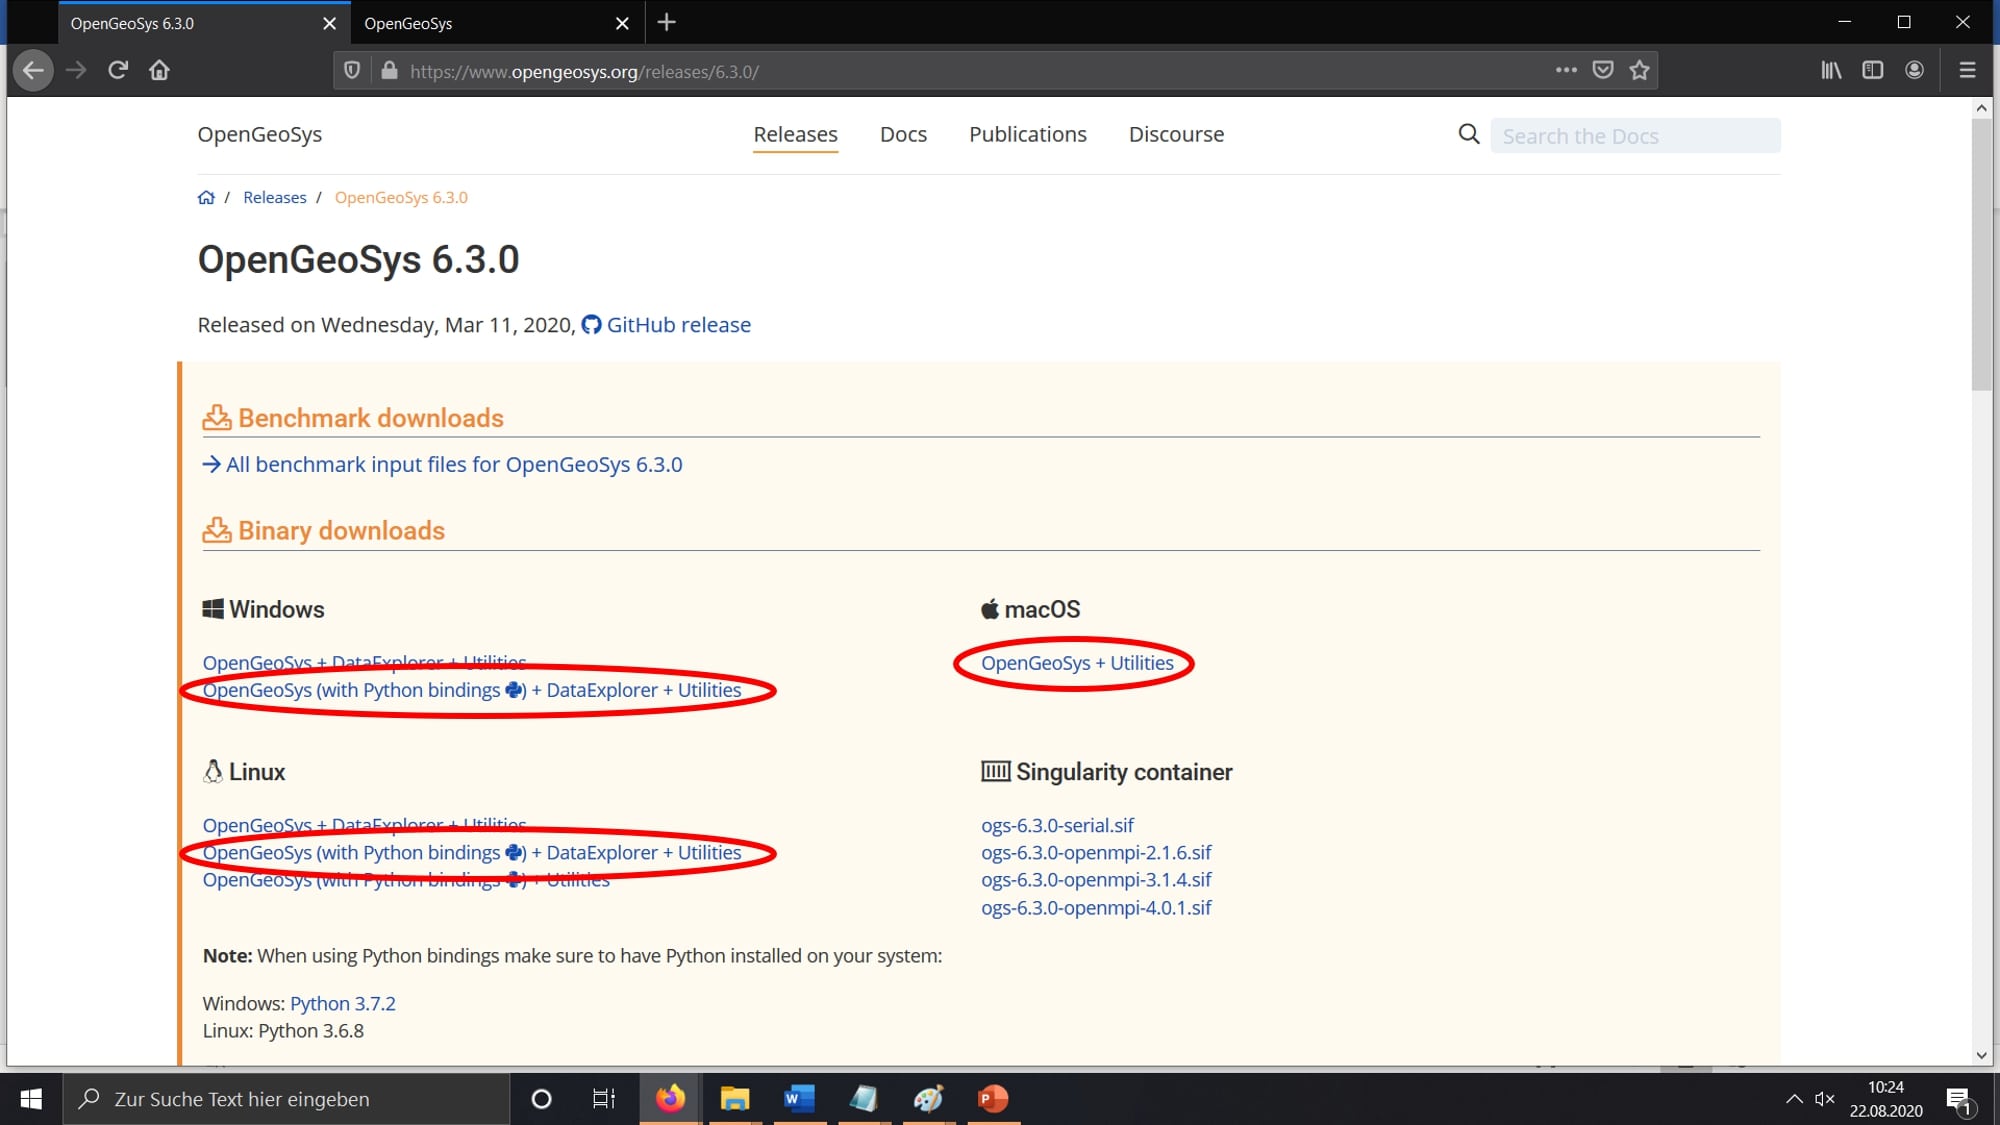Click the site search magnifier icon
This screenshot has height=1125, width=2000.
point(1468,134)
